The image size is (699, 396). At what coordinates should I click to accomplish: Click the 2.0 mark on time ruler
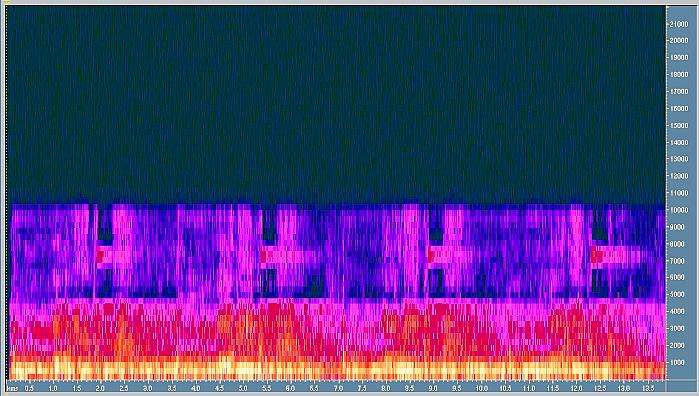(100, 388)
